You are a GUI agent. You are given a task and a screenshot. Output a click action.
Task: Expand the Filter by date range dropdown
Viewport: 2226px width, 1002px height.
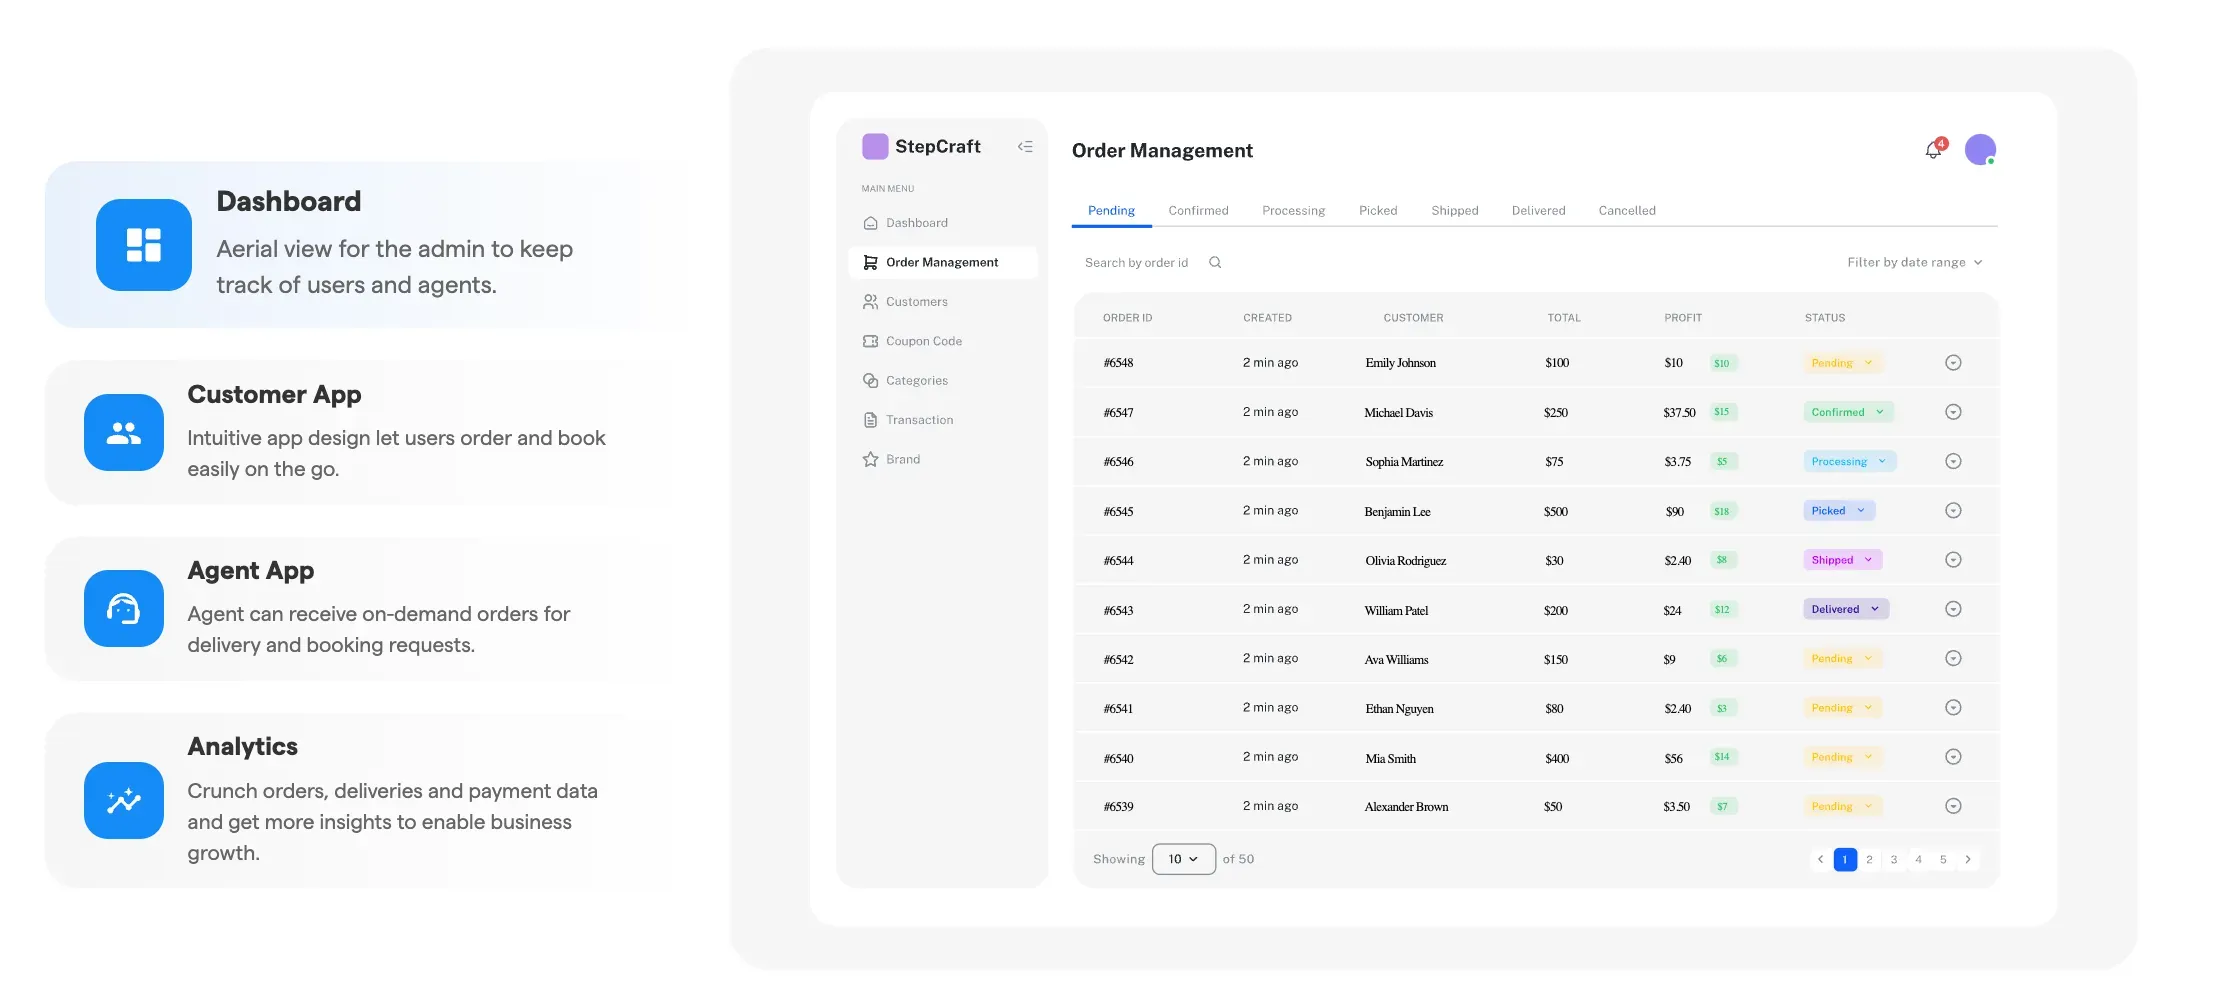(x=1914, y=263)
